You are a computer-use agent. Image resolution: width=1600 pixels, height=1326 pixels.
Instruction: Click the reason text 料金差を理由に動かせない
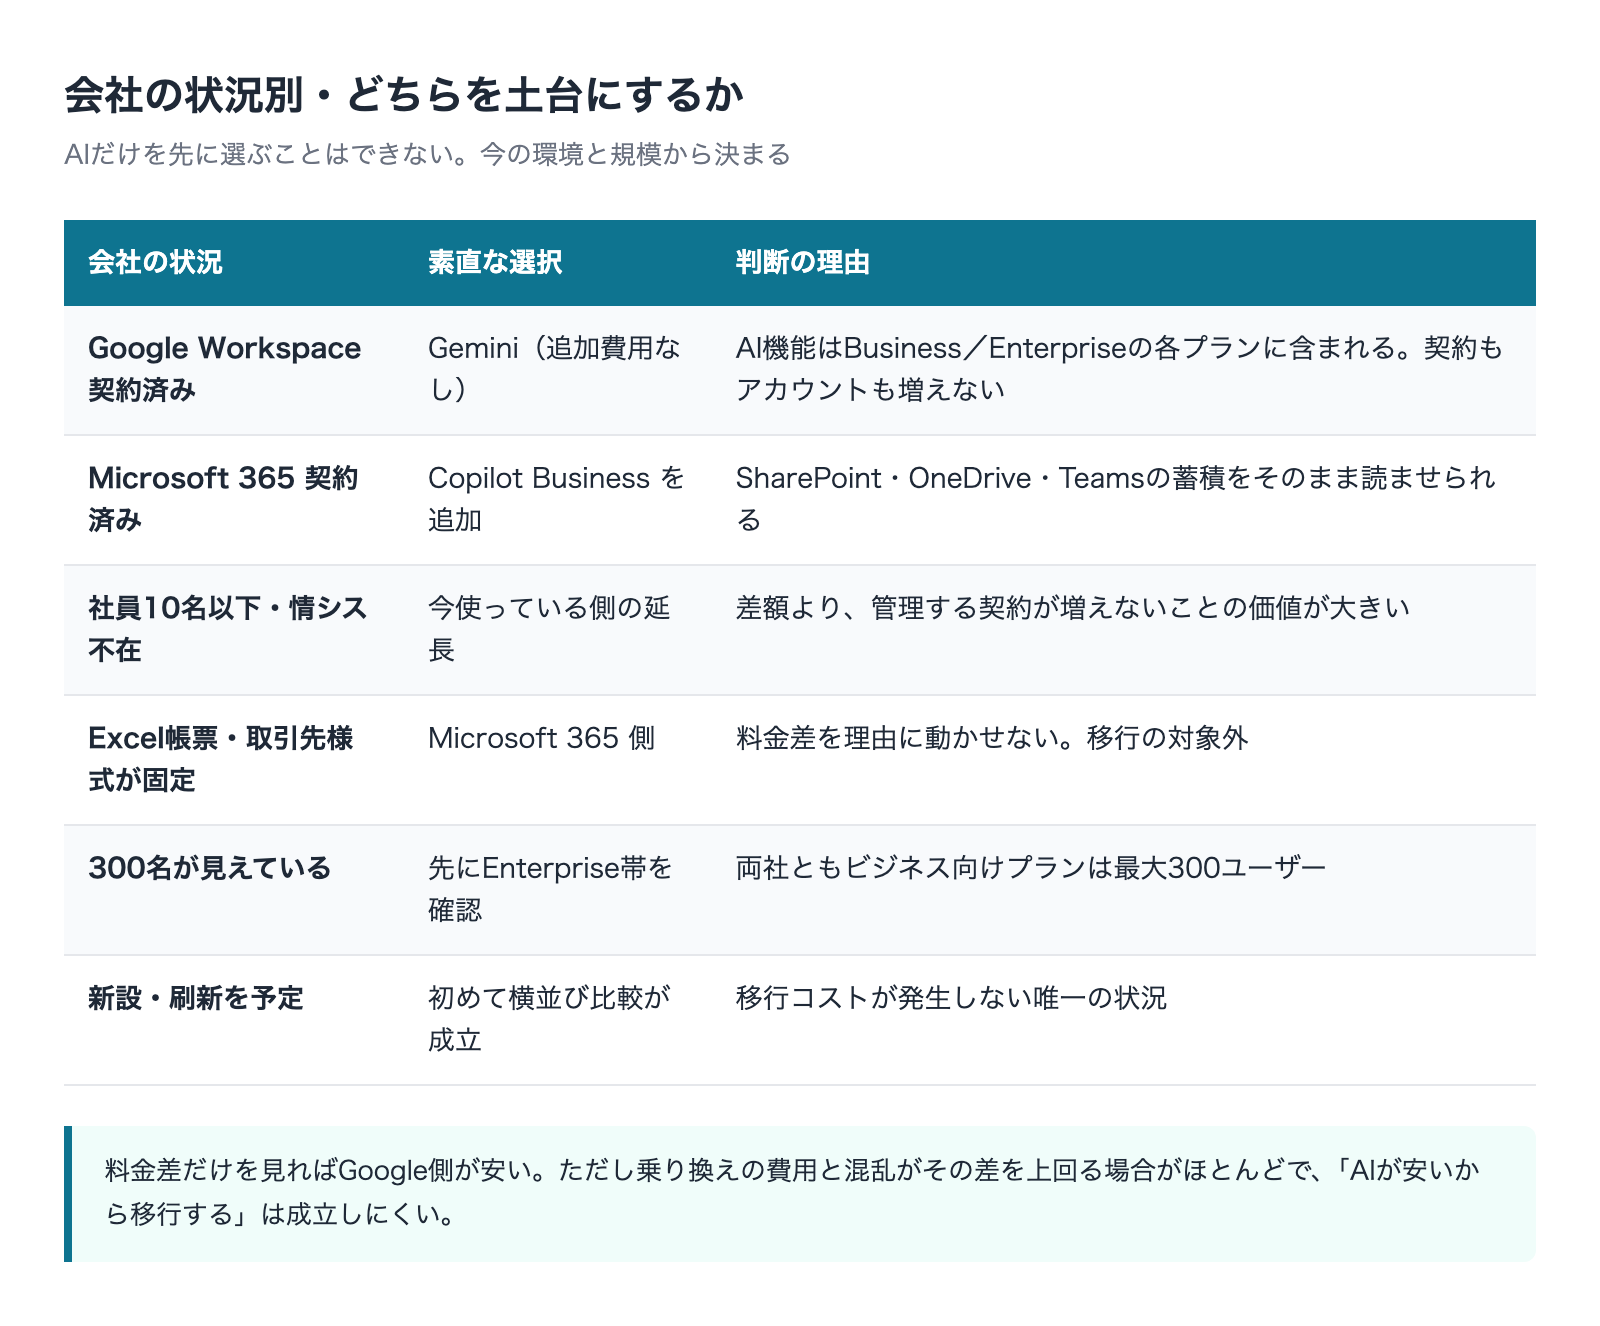992,738
